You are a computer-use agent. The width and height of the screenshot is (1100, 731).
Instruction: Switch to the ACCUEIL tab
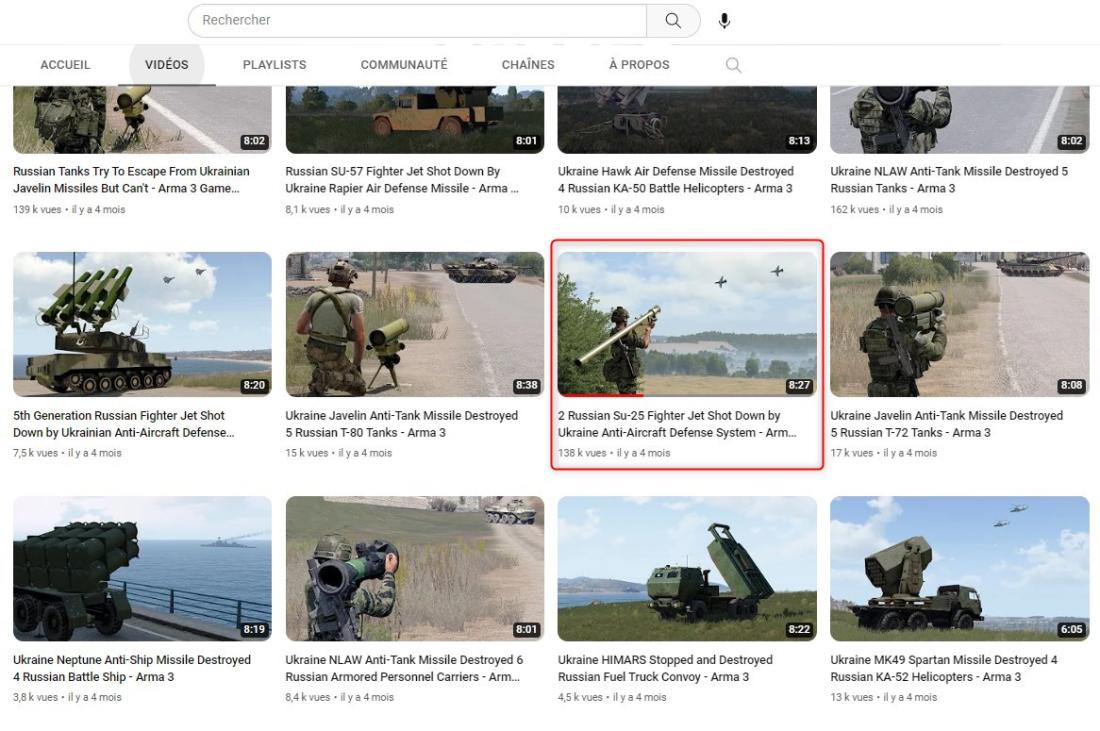(x=65, y=65)
